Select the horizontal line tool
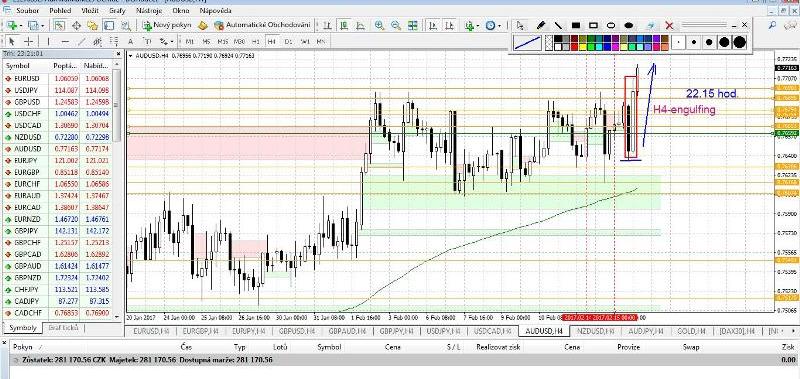Image resolution: width=800 pixels, height=379 pixels. point(65,41)
